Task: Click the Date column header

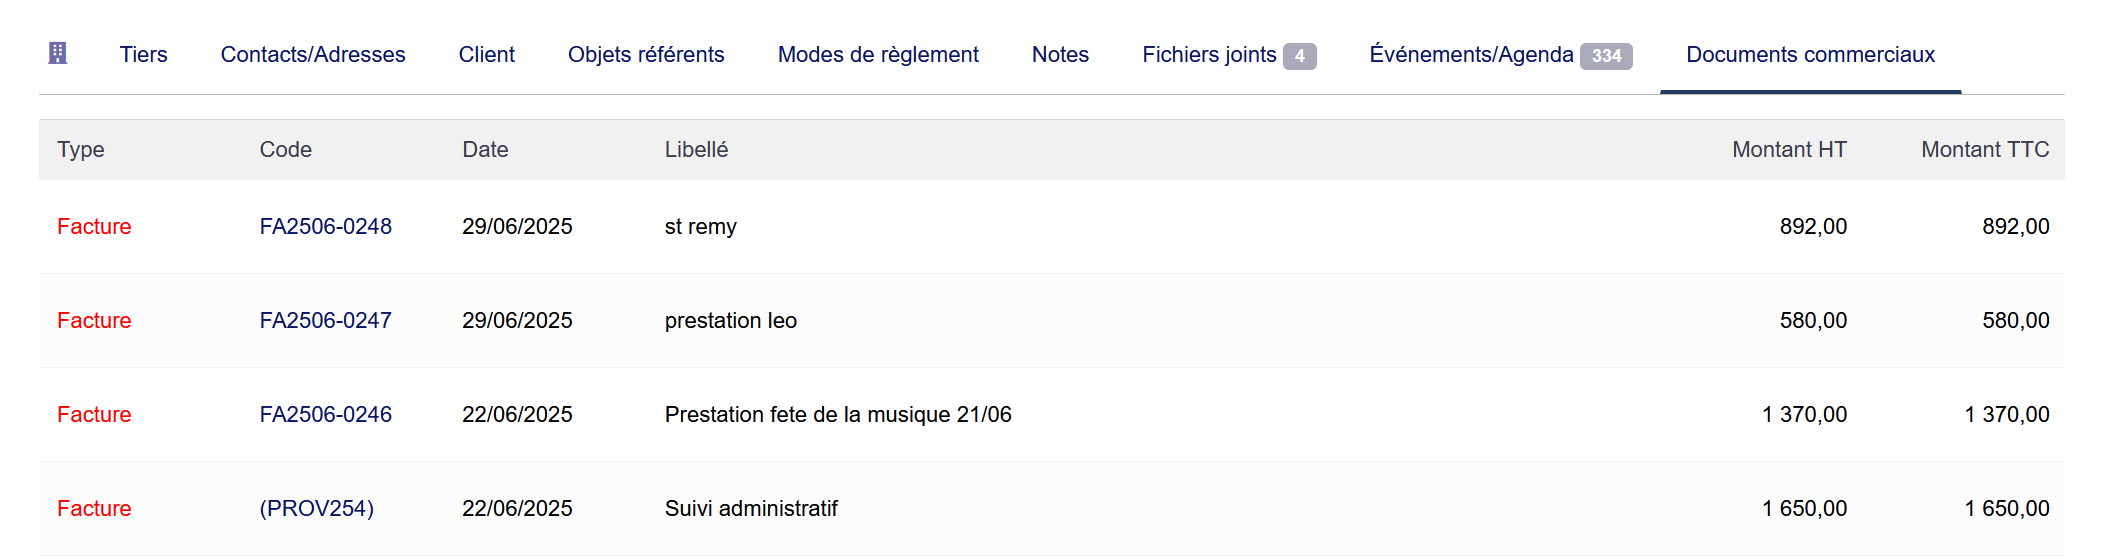Action: [x=485, y=150]
